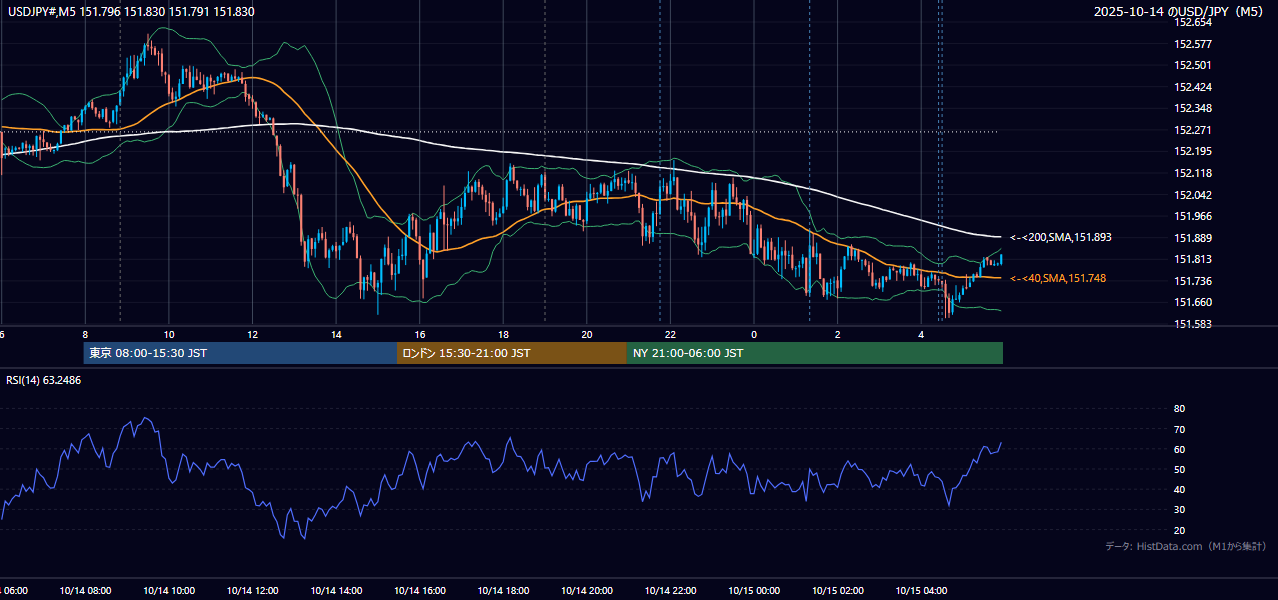Screen dimensions: 1278x600
Task: Click price axis value 151.889
Action: [1192, 238]
